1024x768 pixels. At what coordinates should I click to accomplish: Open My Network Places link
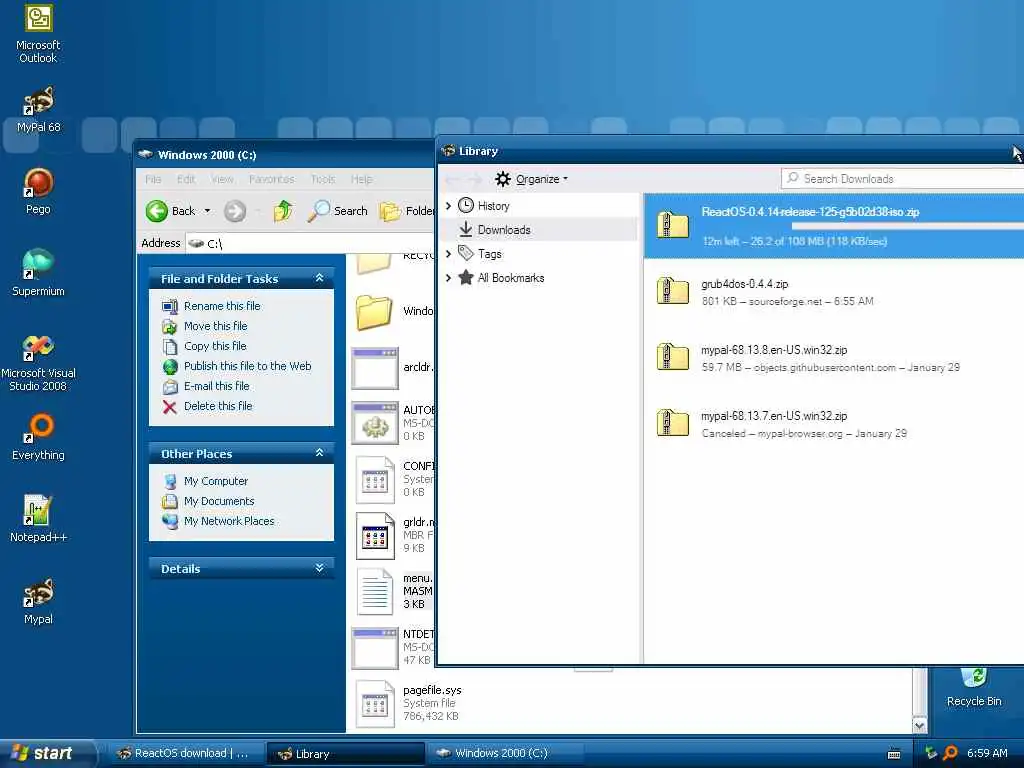[x=229, y=521]
